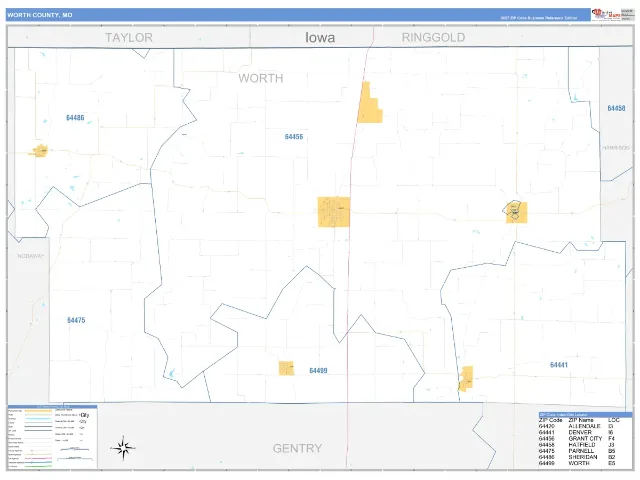Click WORTH in the ZIP index table
640x480 pixels.
[579, 463]
